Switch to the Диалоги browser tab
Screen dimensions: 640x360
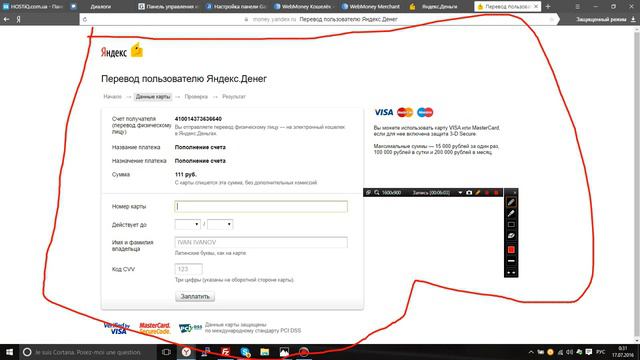coord(100,7)
